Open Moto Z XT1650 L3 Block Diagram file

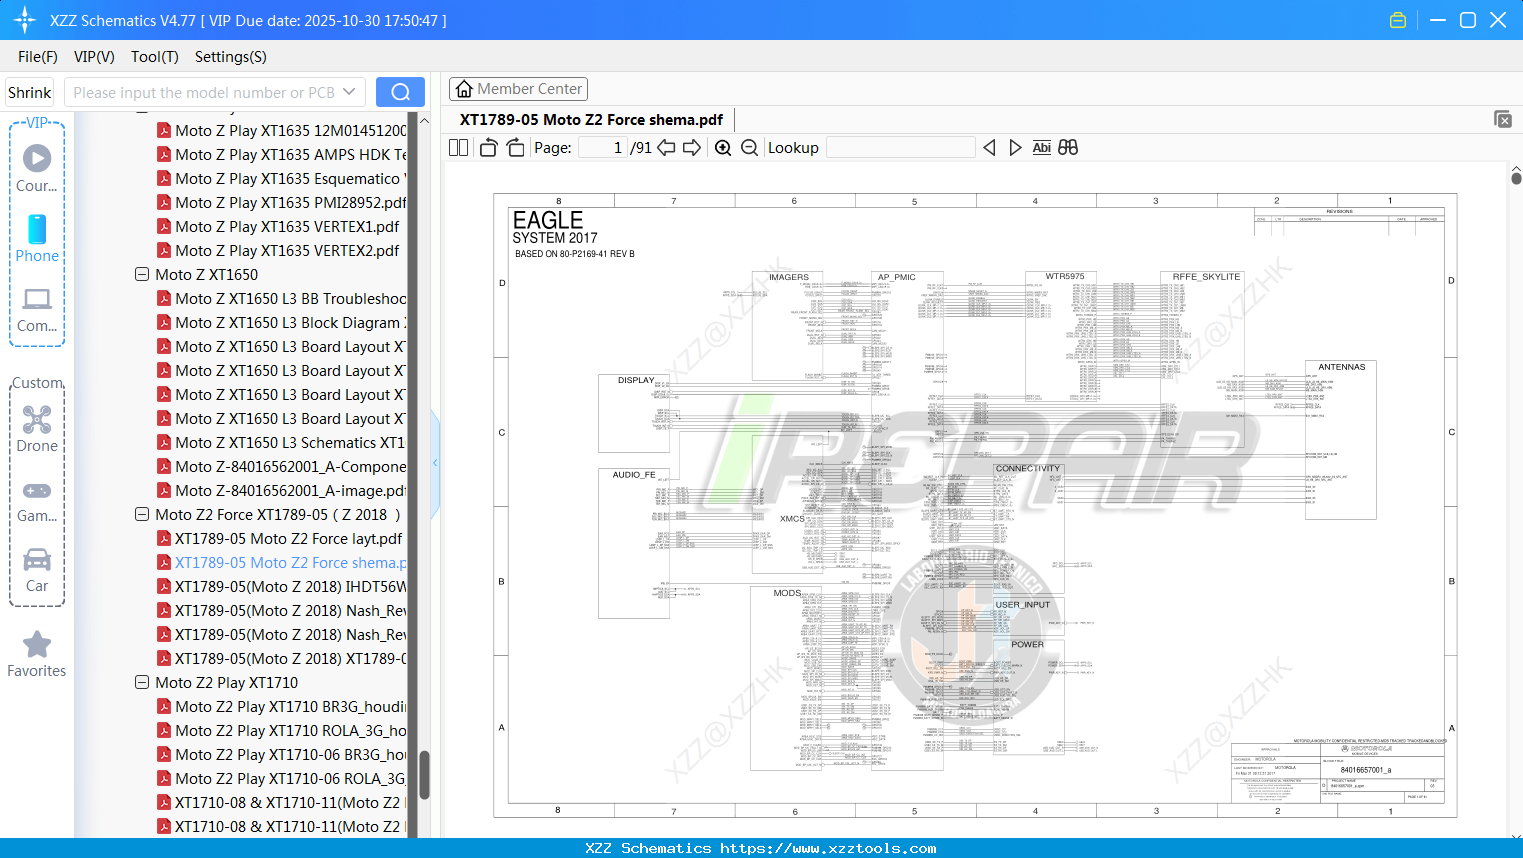coord(282,322)
